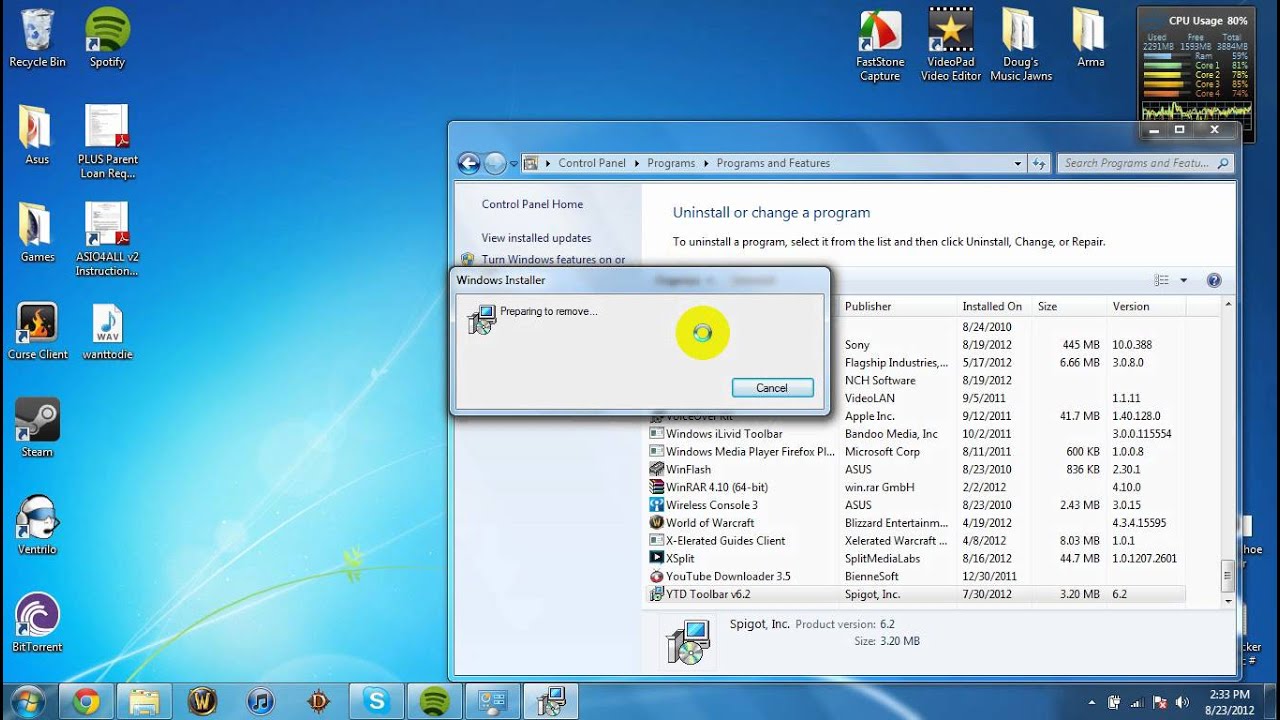Open the Spotify desktop shortcut
This screenshot has height=720, width=1280.
click(107, 39)
